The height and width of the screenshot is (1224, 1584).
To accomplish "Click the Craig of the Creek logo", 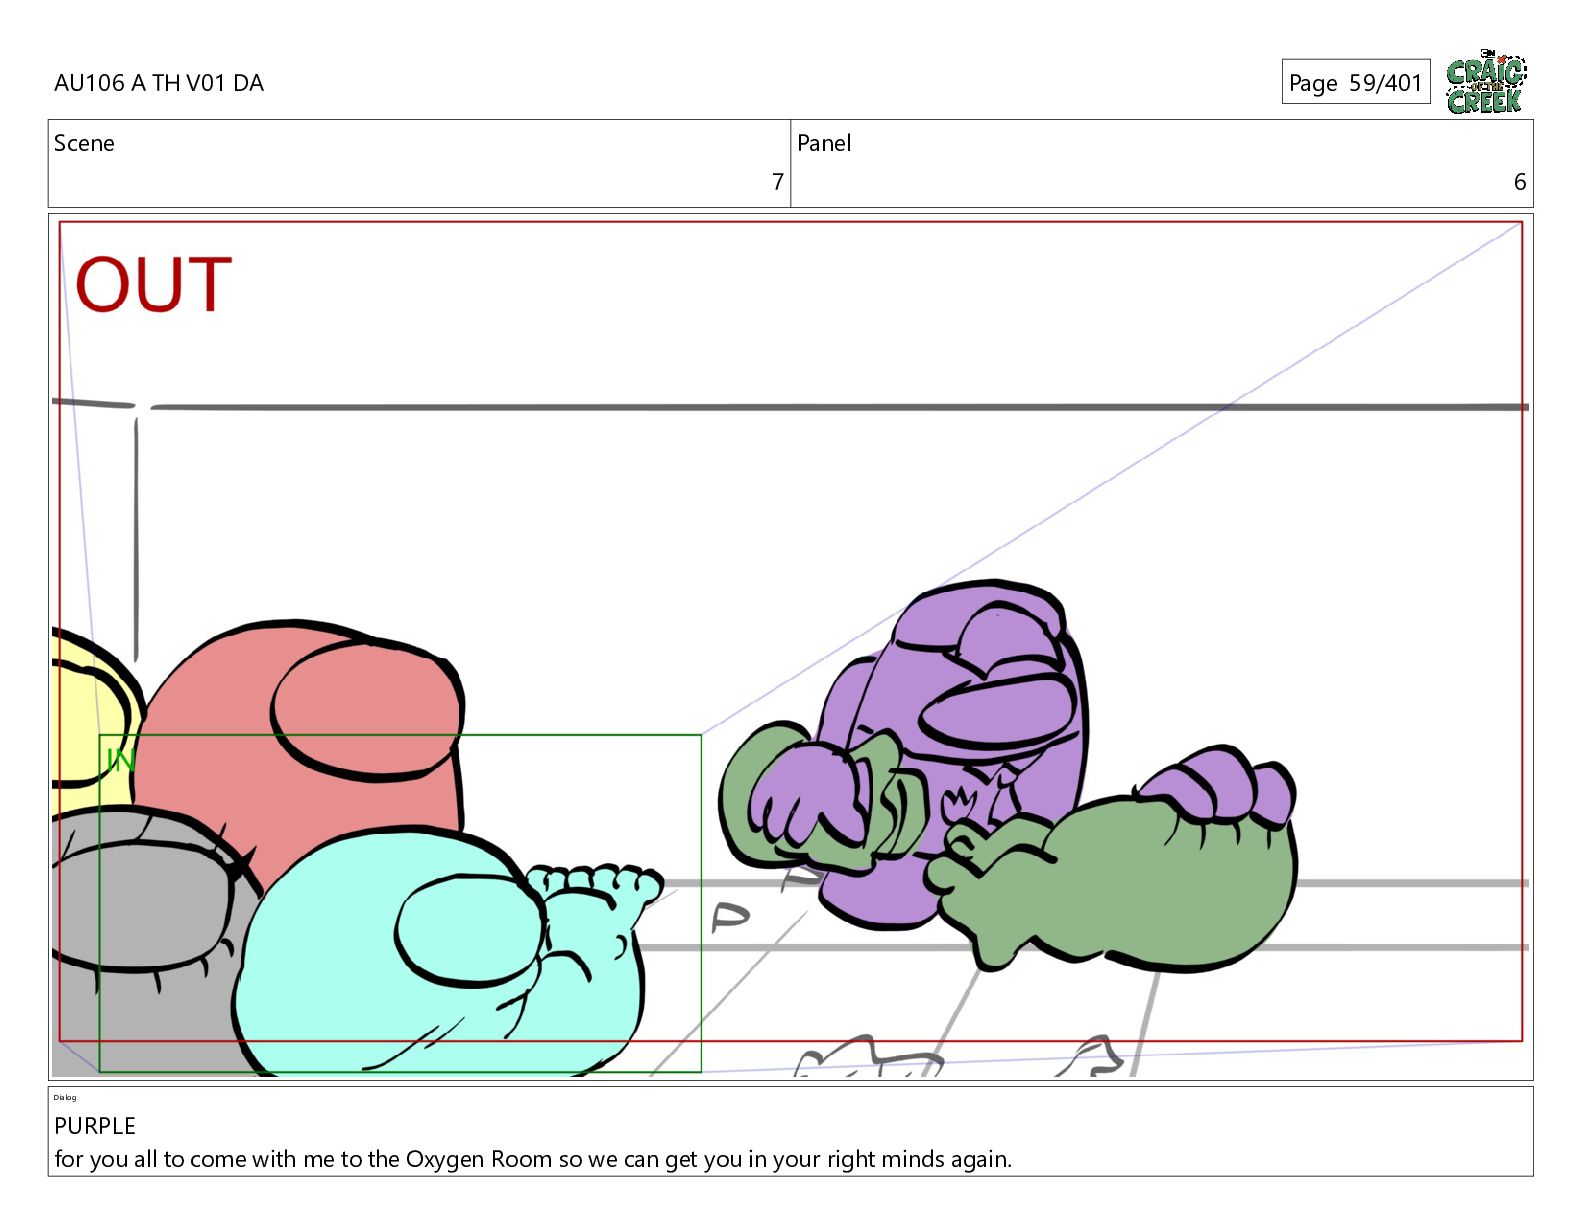I will [x=1486, y=82].
